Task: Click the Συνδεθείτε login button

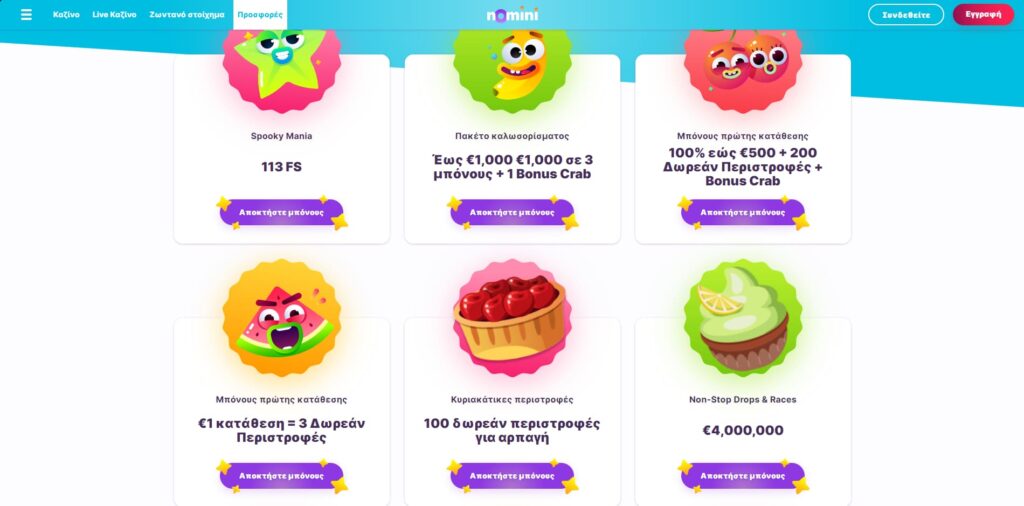Action: click(906, 14)
